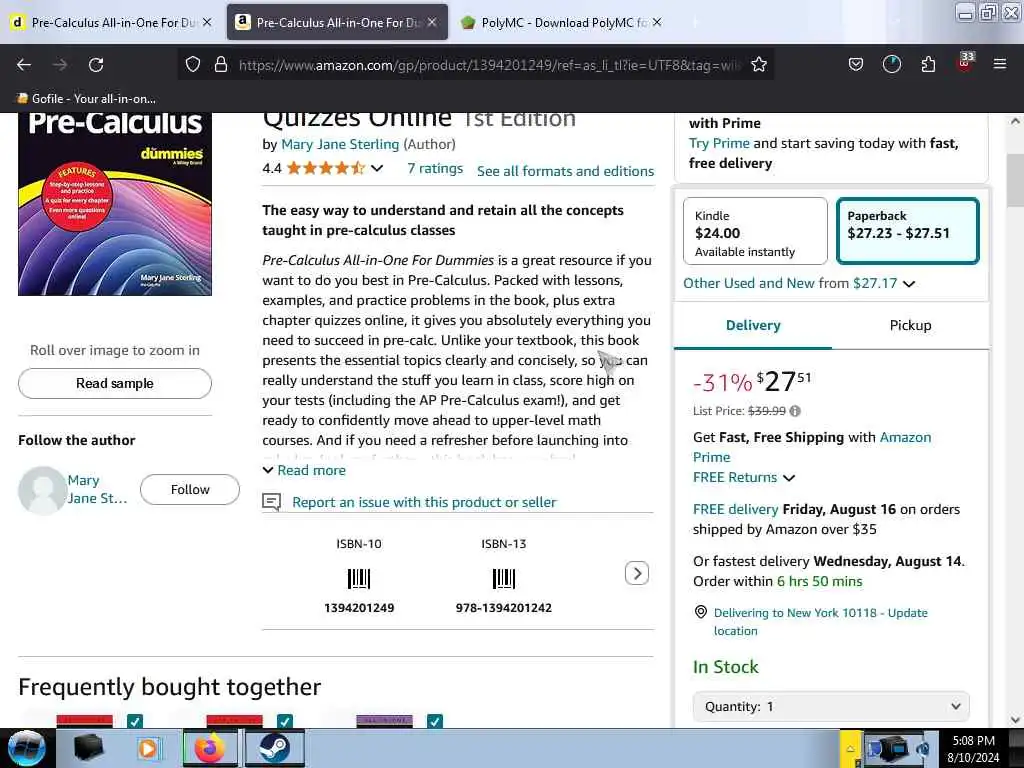Show hidden system tray icons
Viewport: 1024px width, 768px height.
coord(850,749)
